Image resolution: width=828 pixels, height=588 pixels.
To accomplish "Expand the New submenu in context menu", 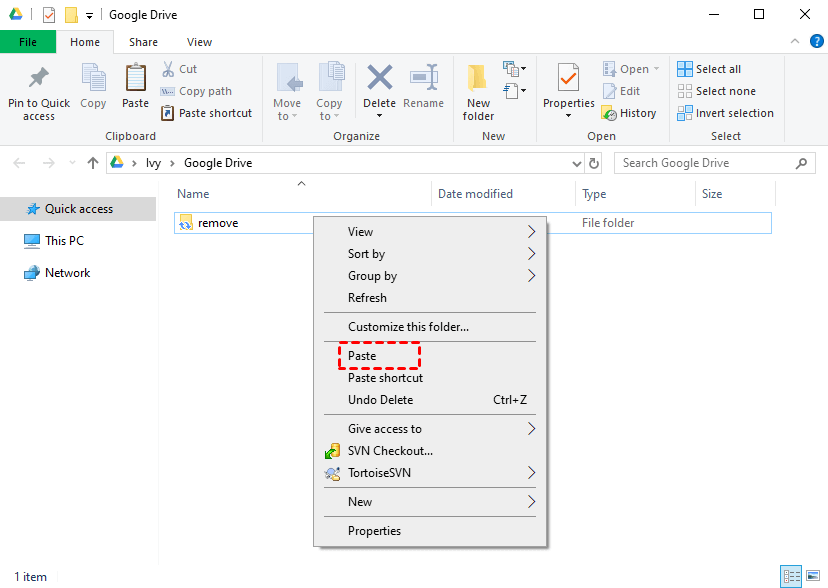I will click(x=430, y=502).
